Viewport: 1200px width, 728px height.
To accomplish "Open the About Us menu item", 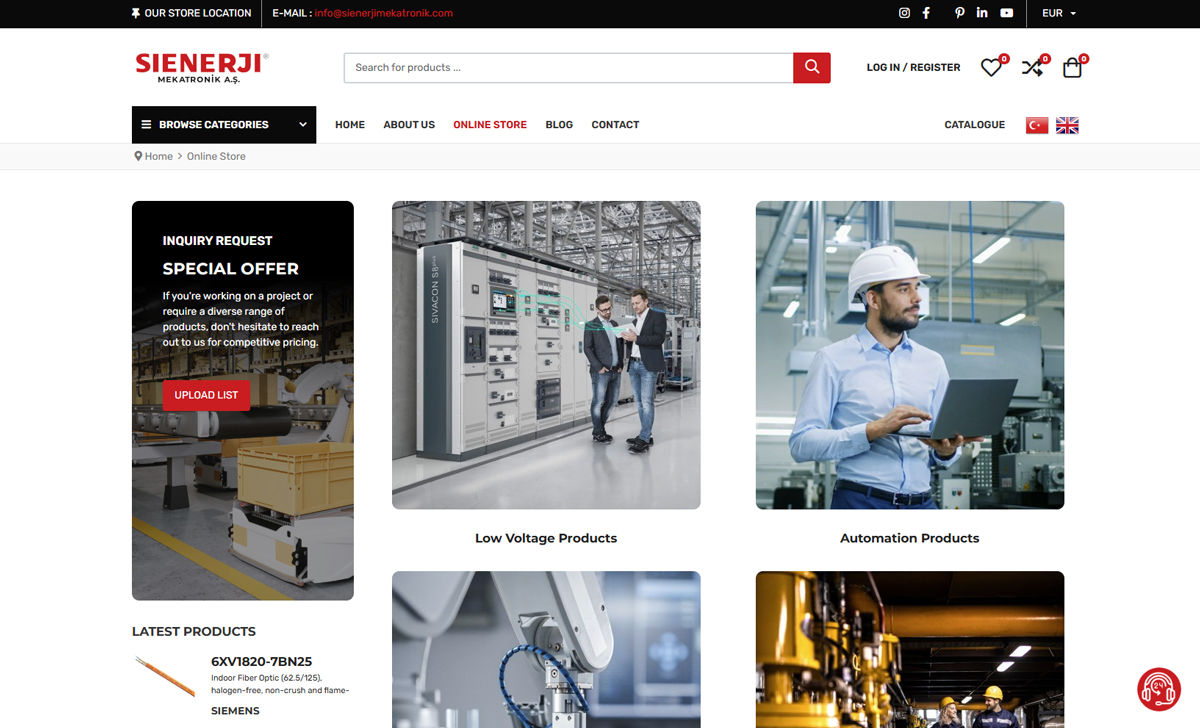I will 409,125.
